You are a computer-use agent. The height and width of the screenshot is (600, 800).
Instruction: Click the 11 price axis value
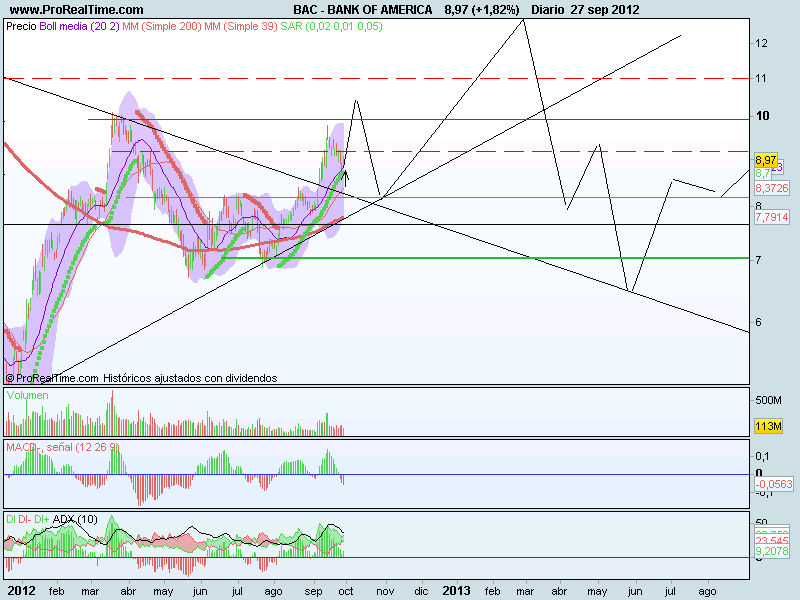[761, 79]
